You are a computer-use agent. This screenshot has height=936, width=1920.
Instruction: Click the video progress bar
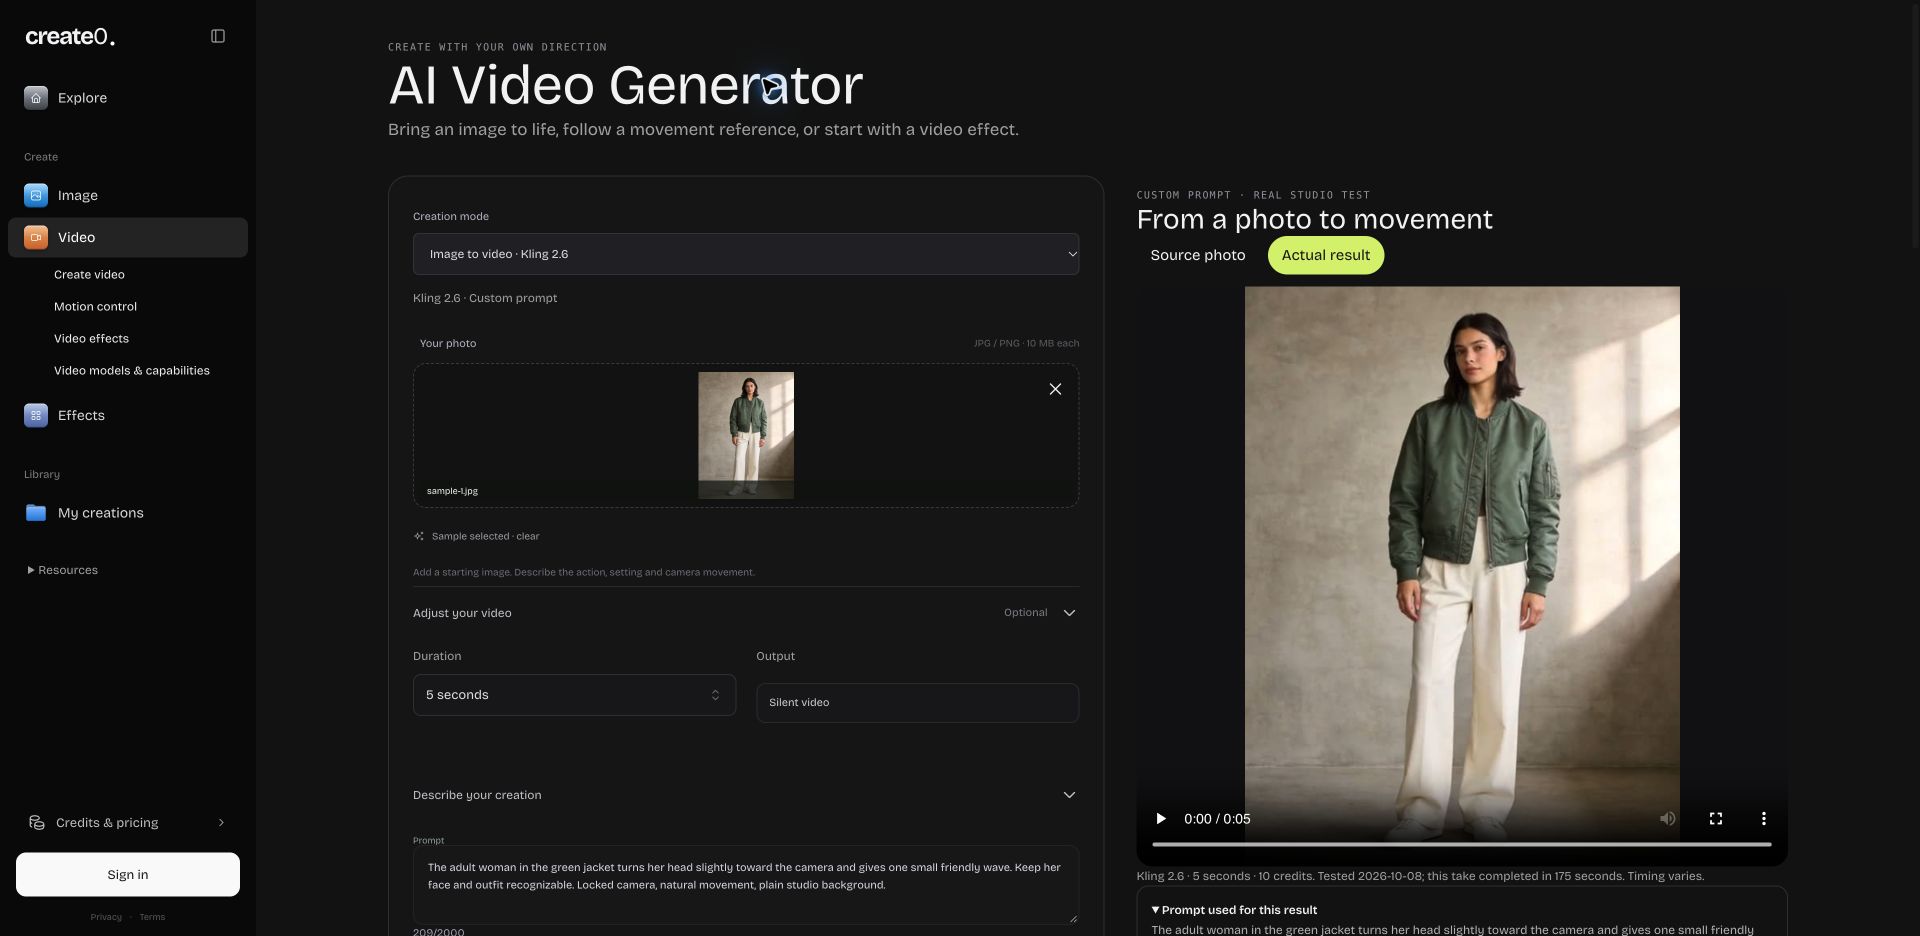[x=1462, y=845]
